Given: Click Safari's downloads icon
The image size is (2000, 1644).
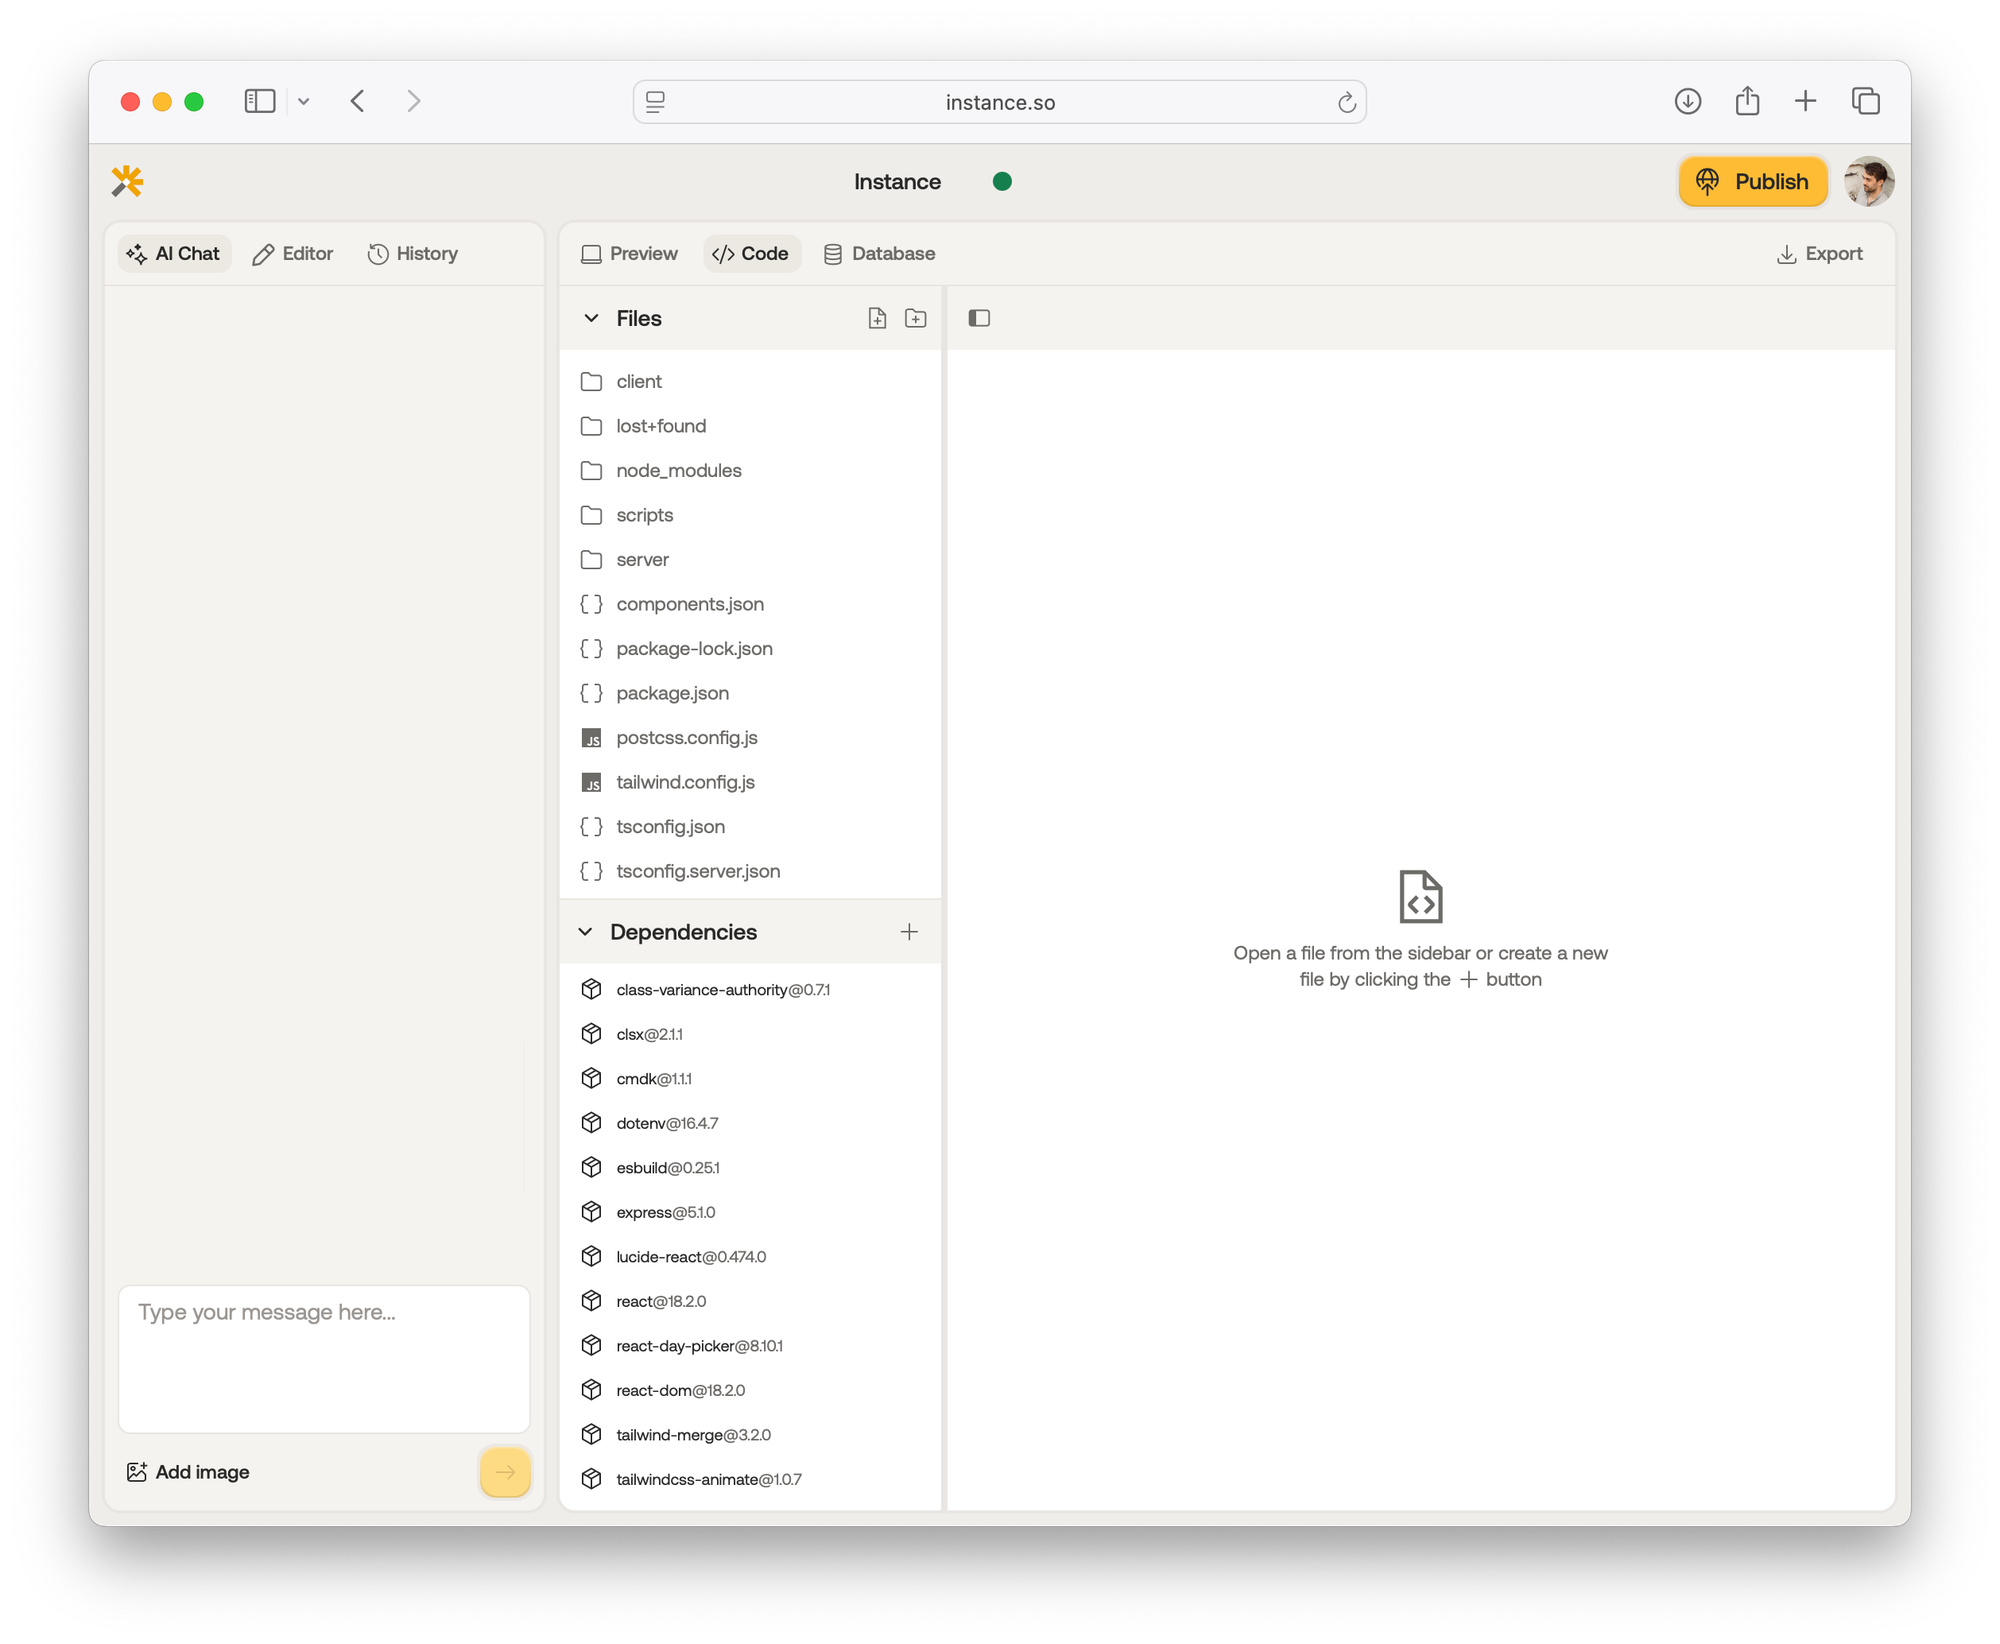Looking at the screenshot, I should click(x=1687, y=101).
